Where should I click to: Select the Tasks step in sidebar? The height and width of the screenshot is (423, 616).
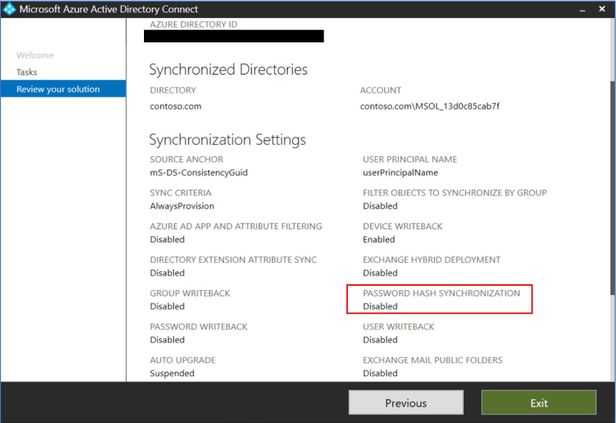point(27,72)
